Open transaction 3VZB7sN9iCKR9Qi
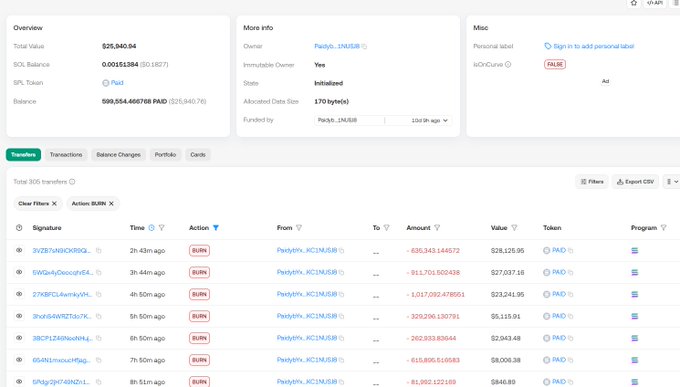 coord(62,251)
